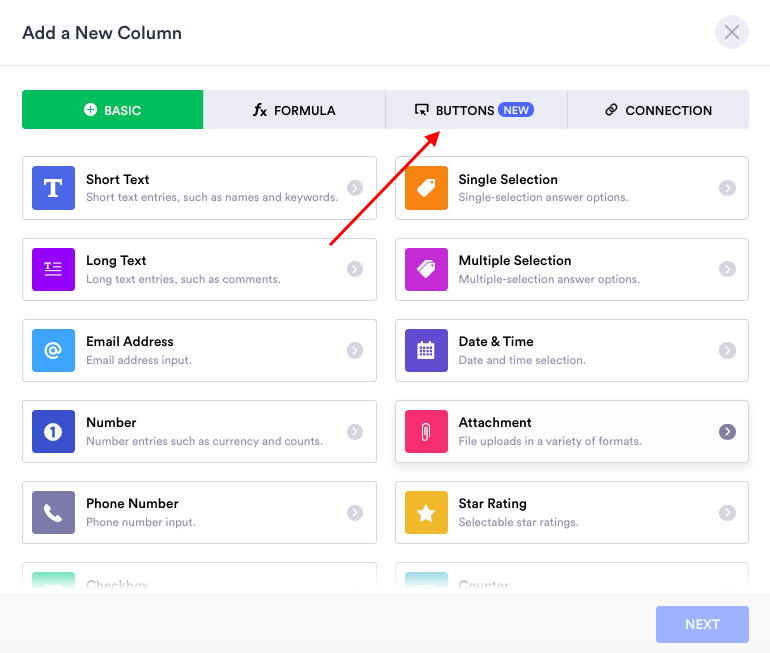Click the Multiple Selection tags icon
Image resolution: width=770 pixels, height=653 pixels.
pos(426,269)
